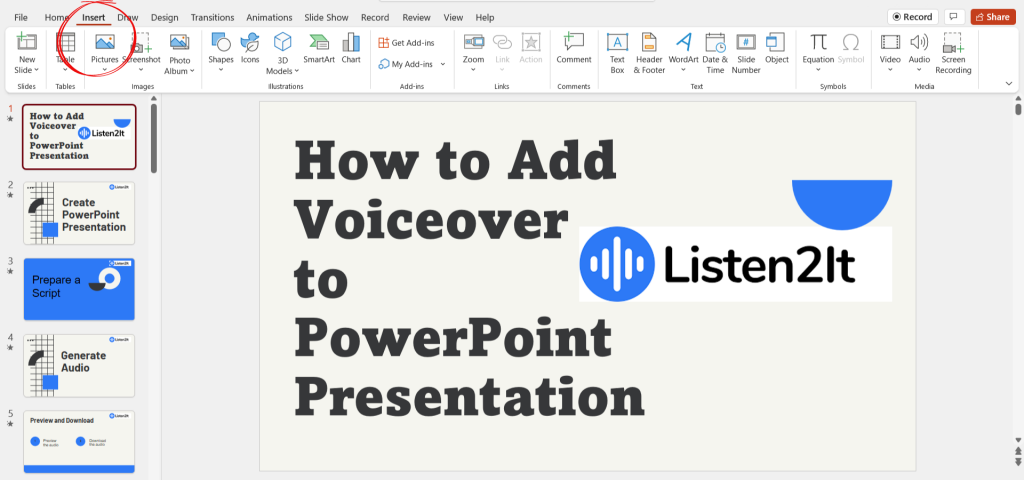Insert a SmartArt graphic
This screenshot has width=1024, height=480.
coord(319,49)
